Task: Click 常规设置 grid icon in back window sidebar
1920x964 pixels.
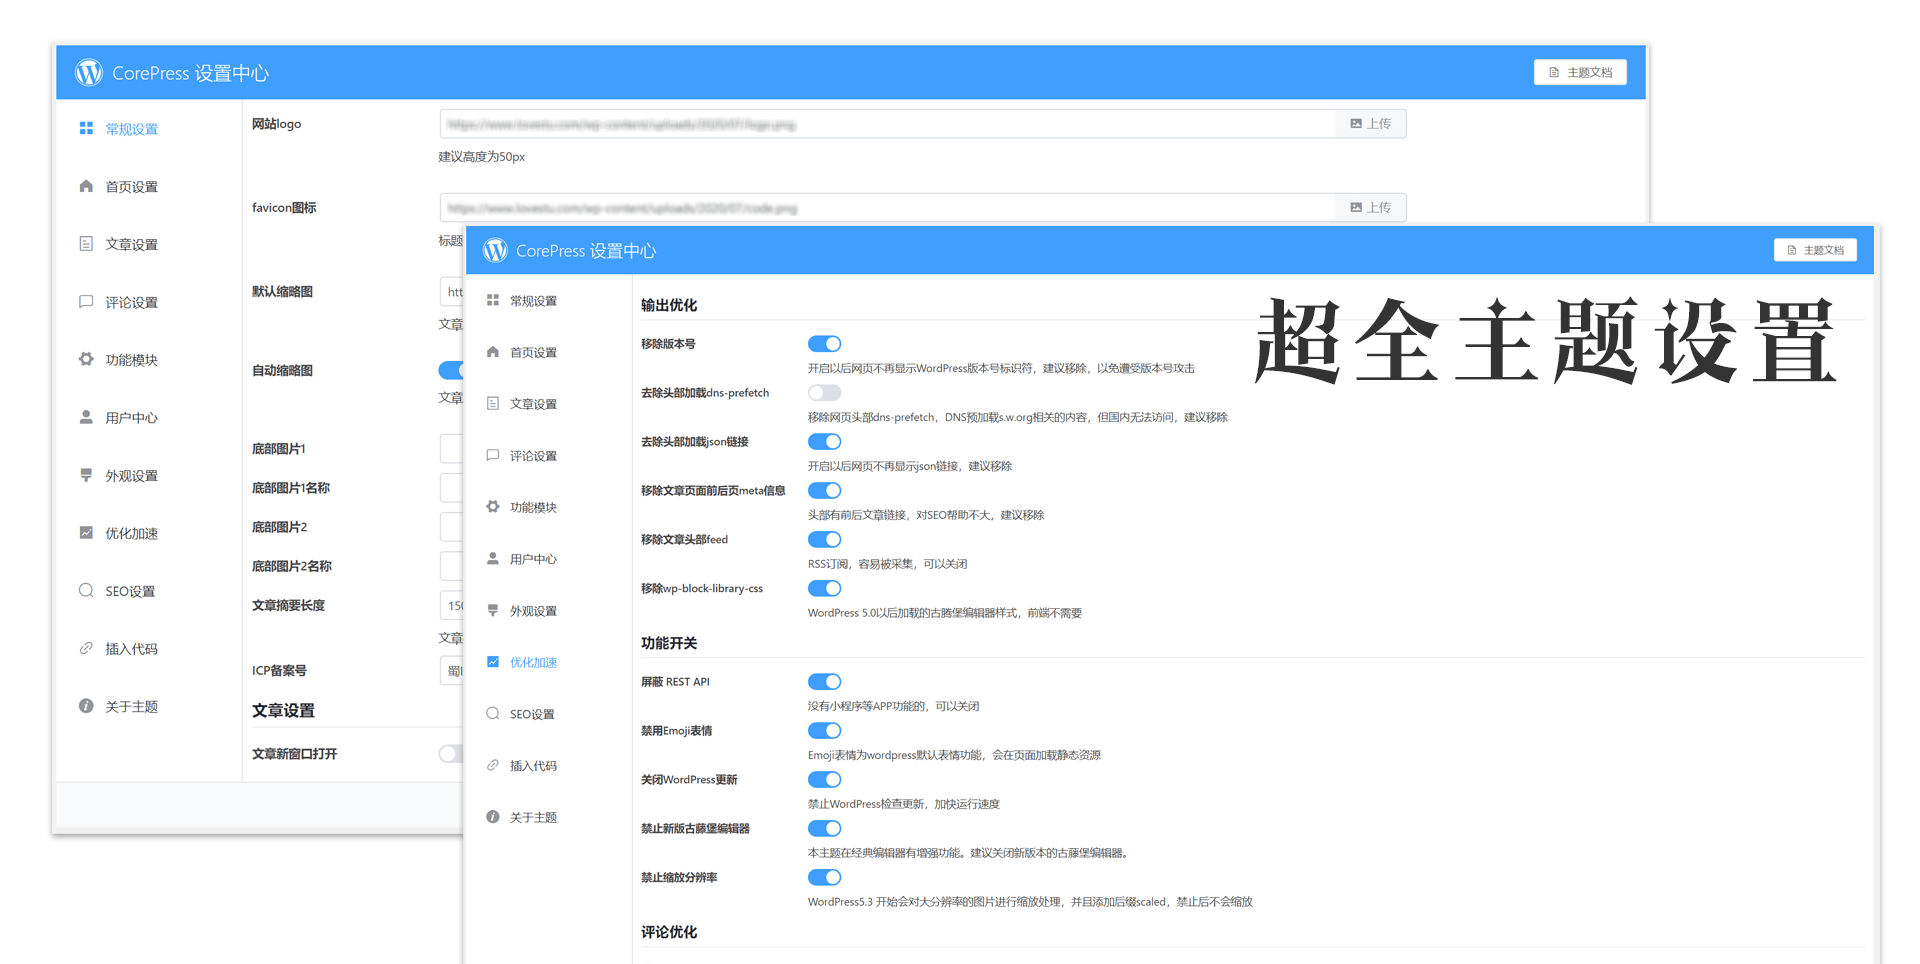Action: pos(86,129)
